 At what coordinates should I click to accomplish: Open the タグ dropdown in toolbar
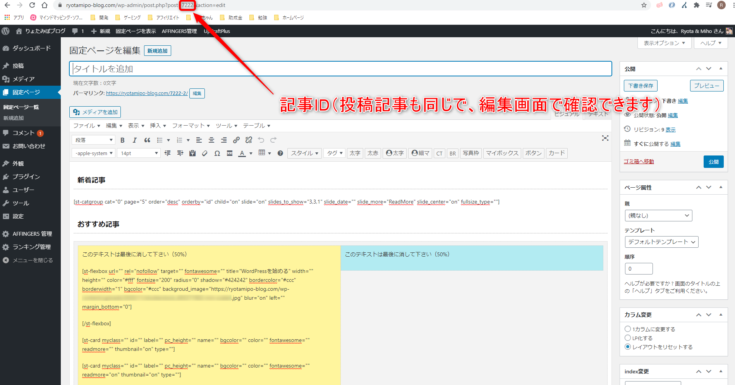[x=334, y=153]
